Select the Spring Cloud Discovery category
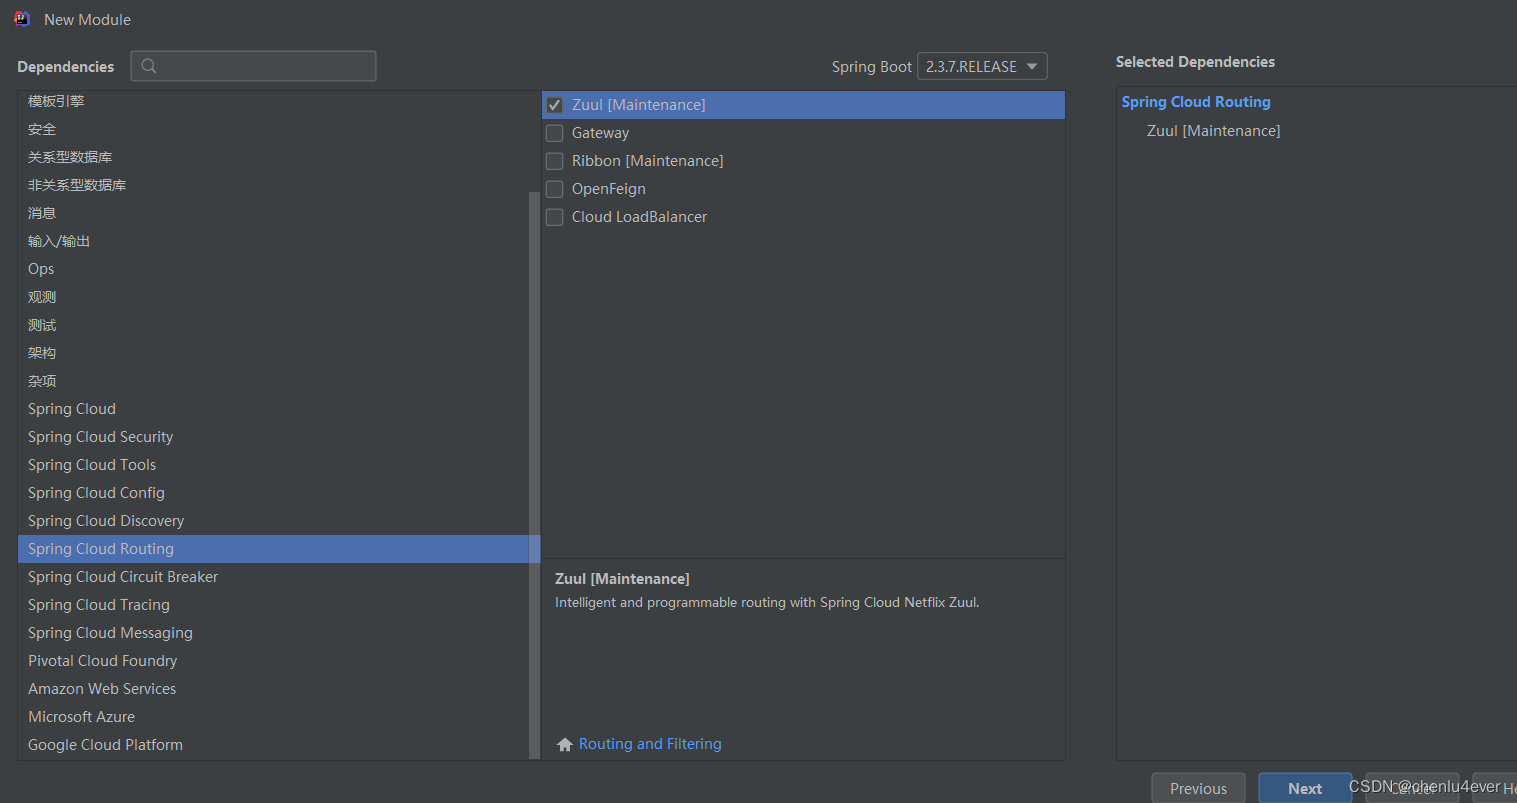The height and width of the screenshot is (803, 1517). point(105,520)
